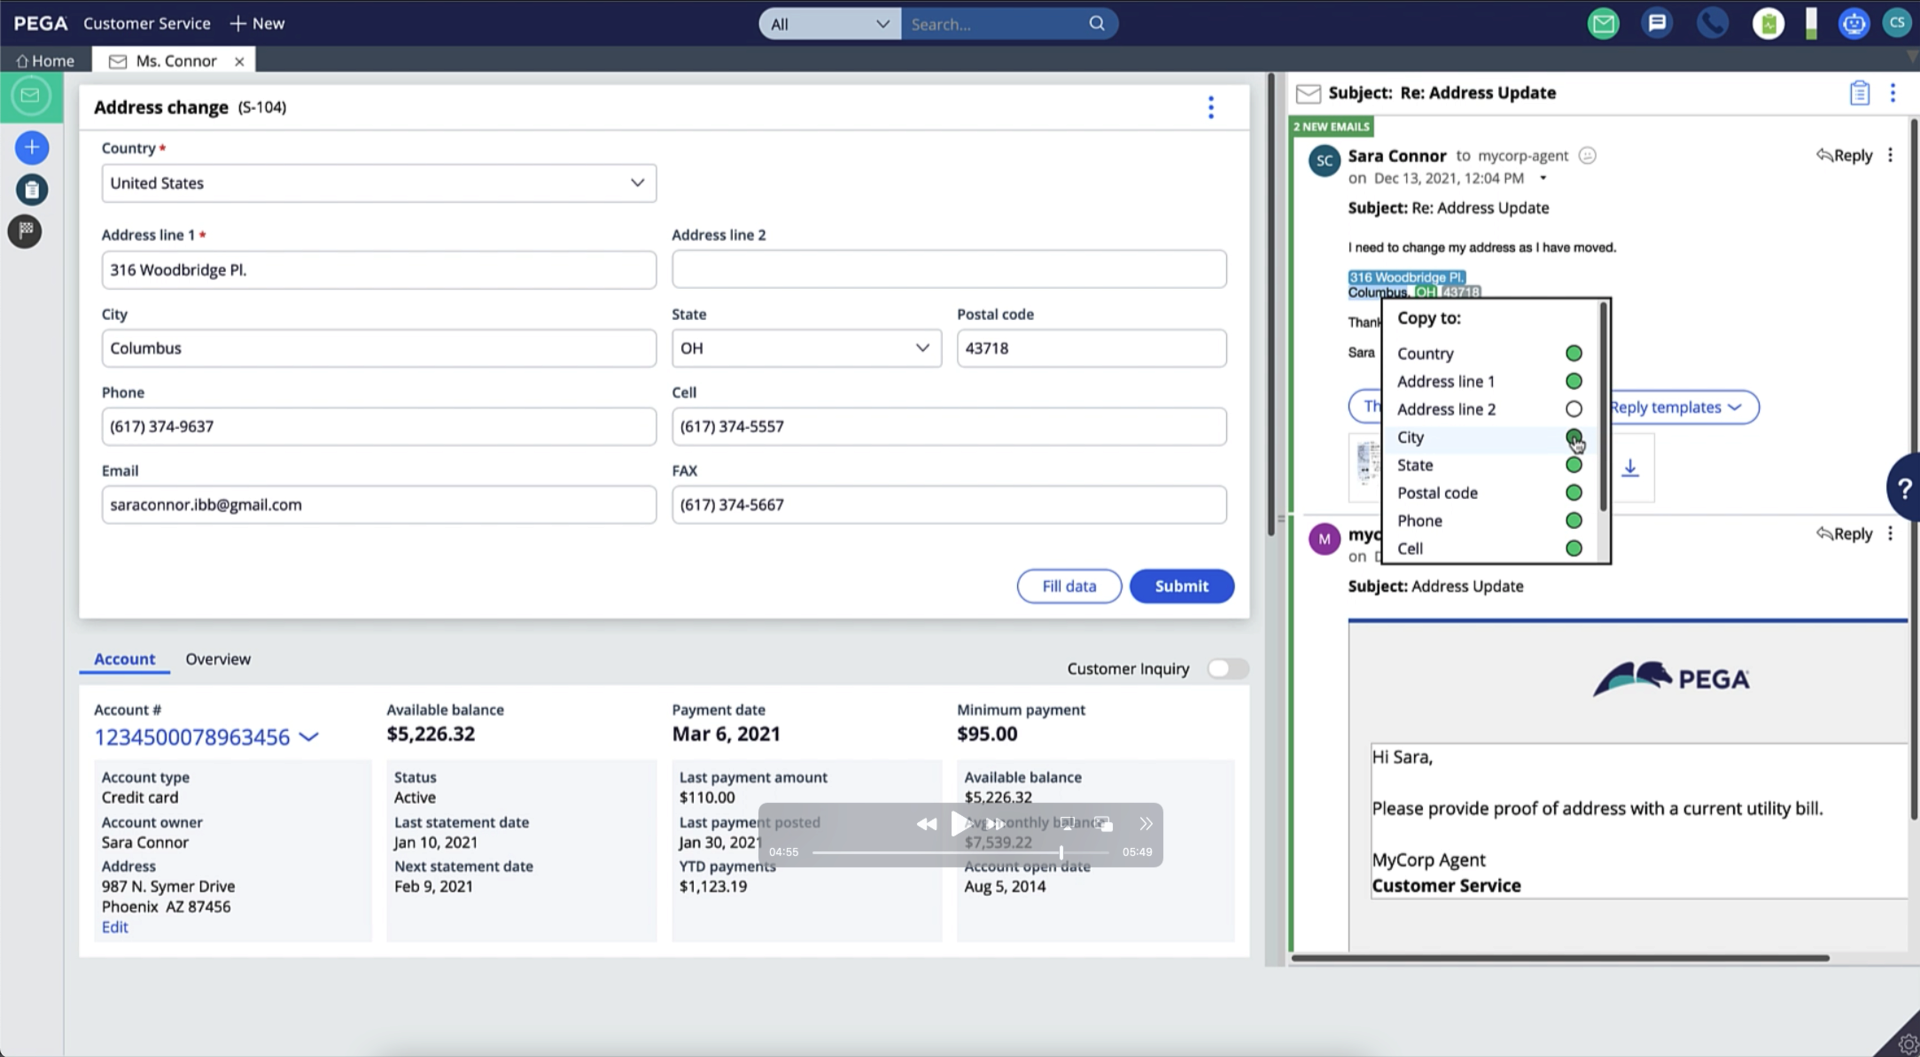Viewport: 1920px width, 1057px height.
Task: Open the Address change case three-dot menu
Action: pos(1211,107)
